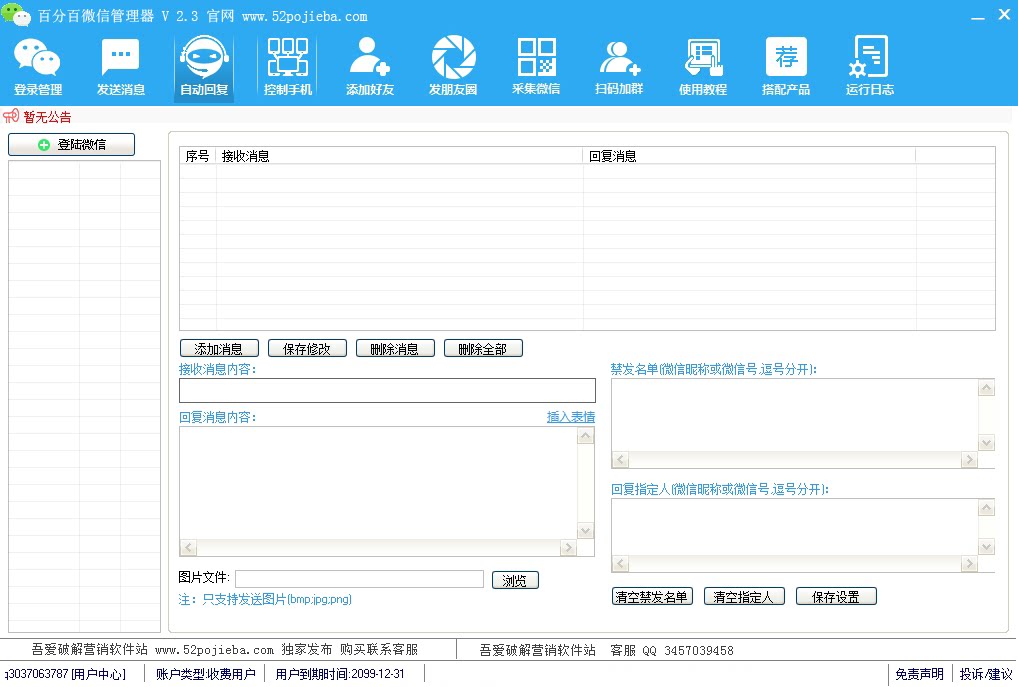
Task: Click 序号 column header
Action: (197, 156)
